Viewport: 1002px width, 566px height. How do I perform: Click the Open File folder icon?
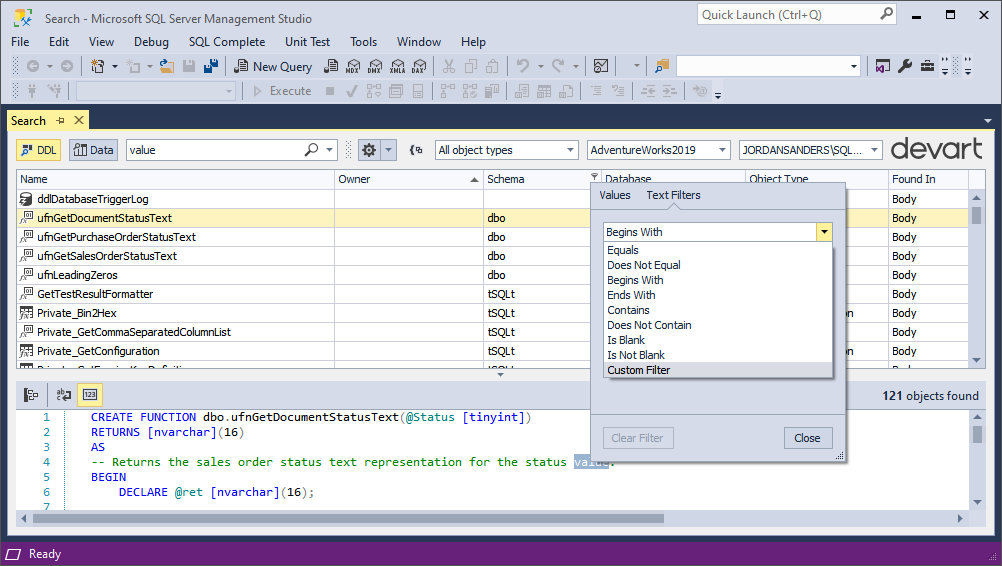(x=167, y=66)
